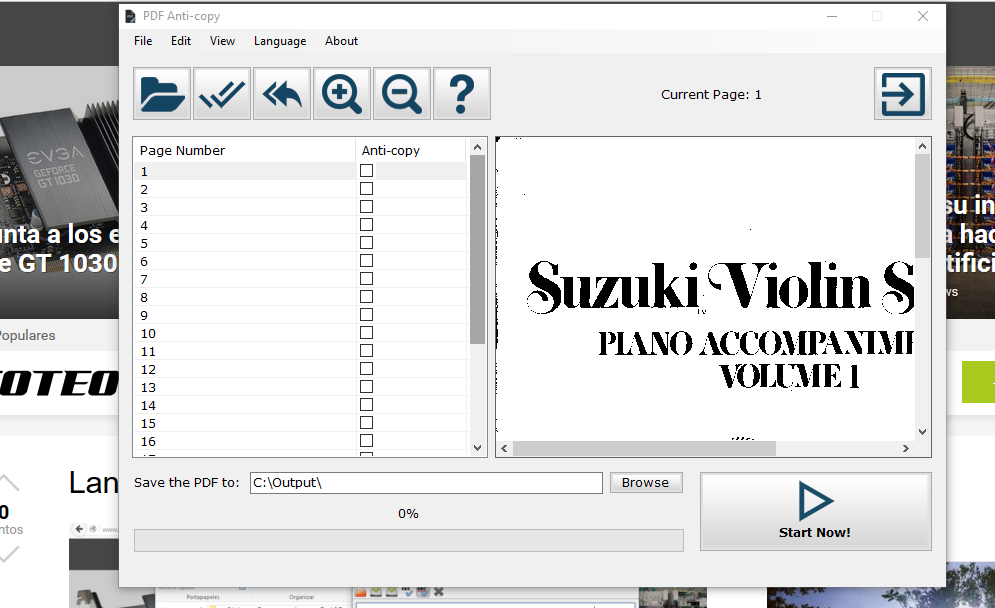Click the conversion progress bar
The width and height of the screenshot is (995, 608).
click(x=409, y=540)
